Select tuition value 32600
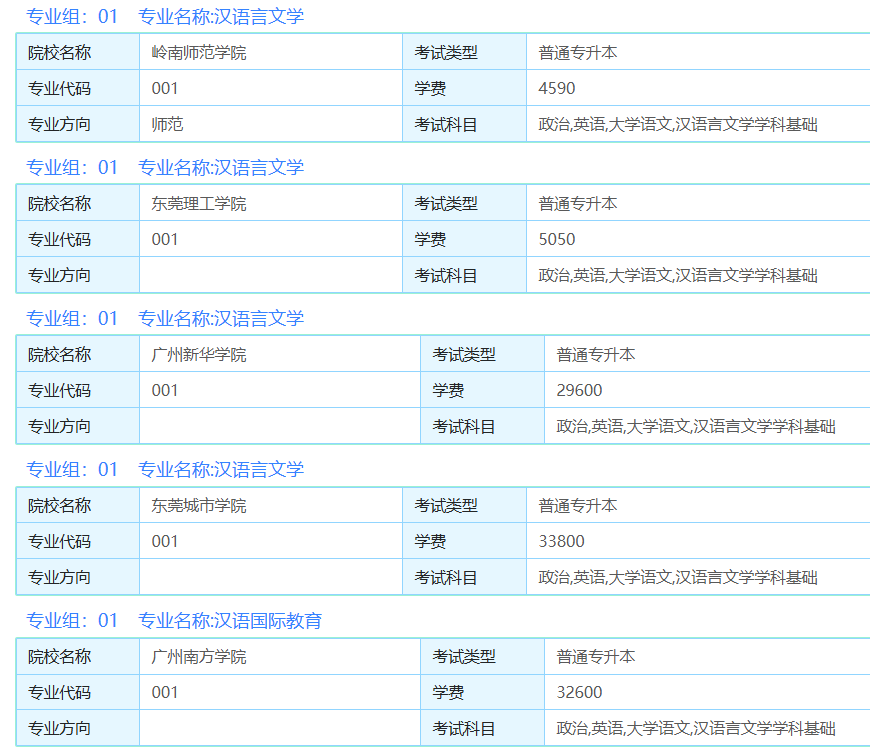Viewport: 870px width, 747px height. point(579,692)
